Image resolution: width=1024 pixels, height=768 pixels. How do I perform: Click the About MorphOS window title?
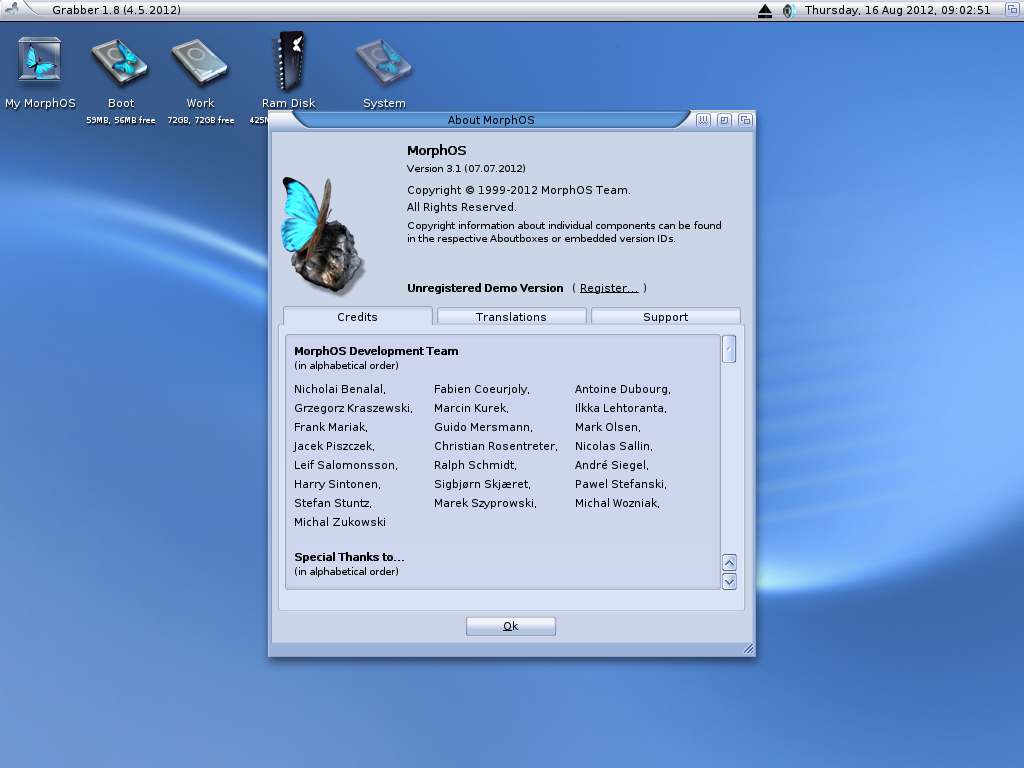[491, 120]
